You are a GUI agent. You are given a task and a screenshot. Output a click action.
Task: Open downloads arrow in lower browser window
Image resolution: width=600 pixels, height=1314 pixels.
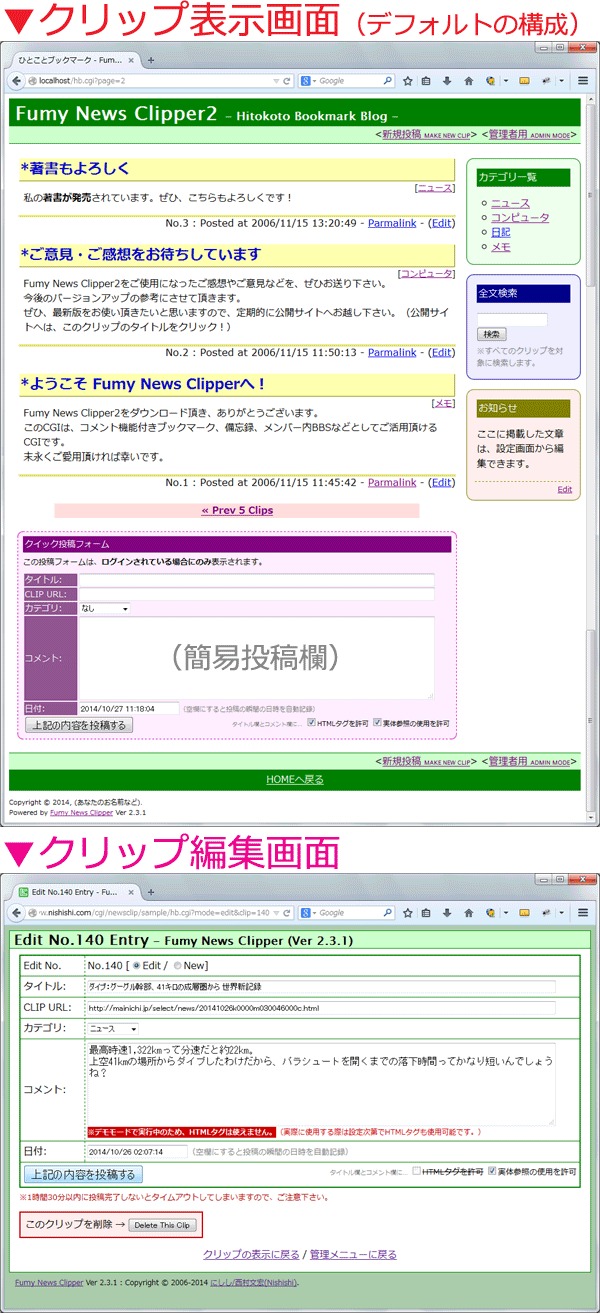[447, 912]
